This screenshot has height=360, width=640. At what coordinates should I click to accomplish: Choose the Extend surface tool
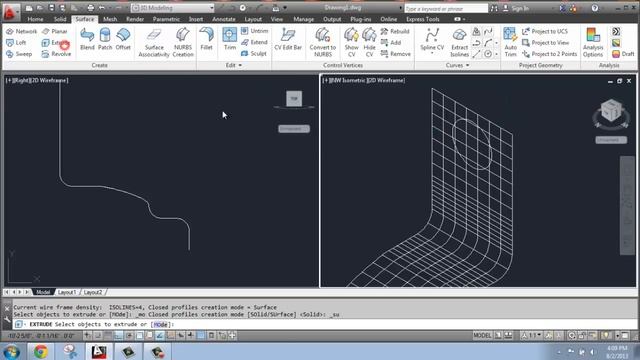(x=254, y=42)
